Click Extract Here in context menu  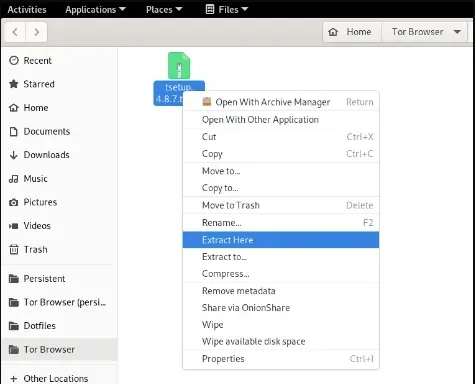click(281, 240)
